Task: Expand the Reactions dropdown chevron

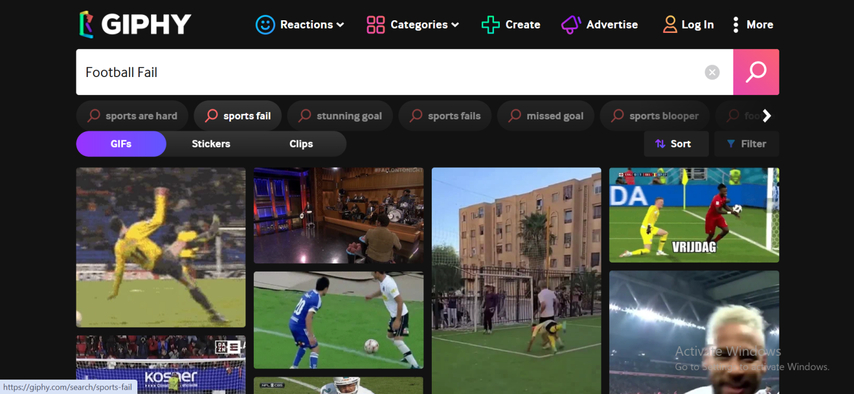Action: pyautogui.click(x=340, y=25)
